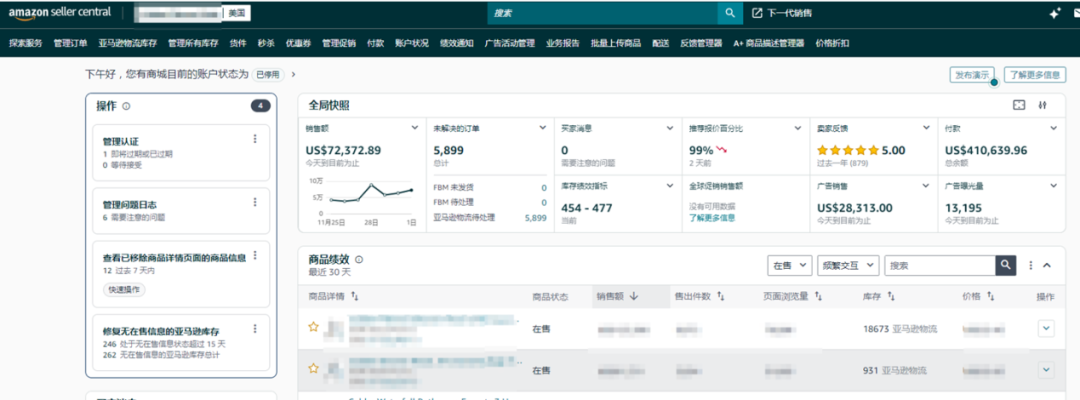Open 管理所有库存 menu item

194,43
